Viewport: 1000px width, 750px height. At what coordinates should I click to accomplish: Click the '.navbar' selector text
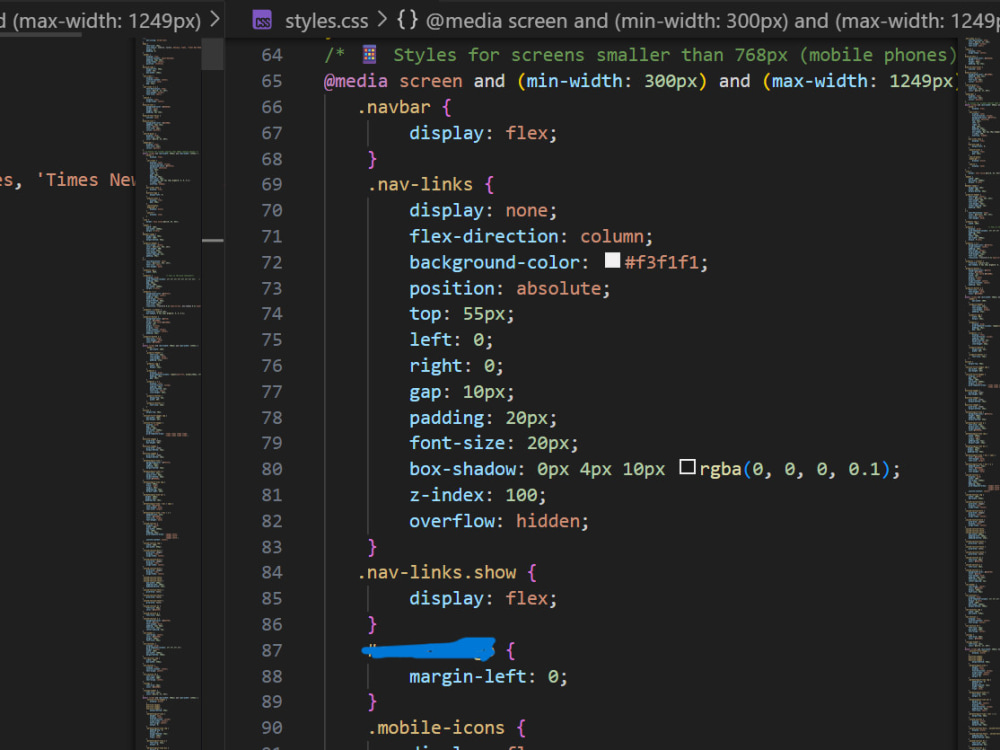[x=393, y=107]
